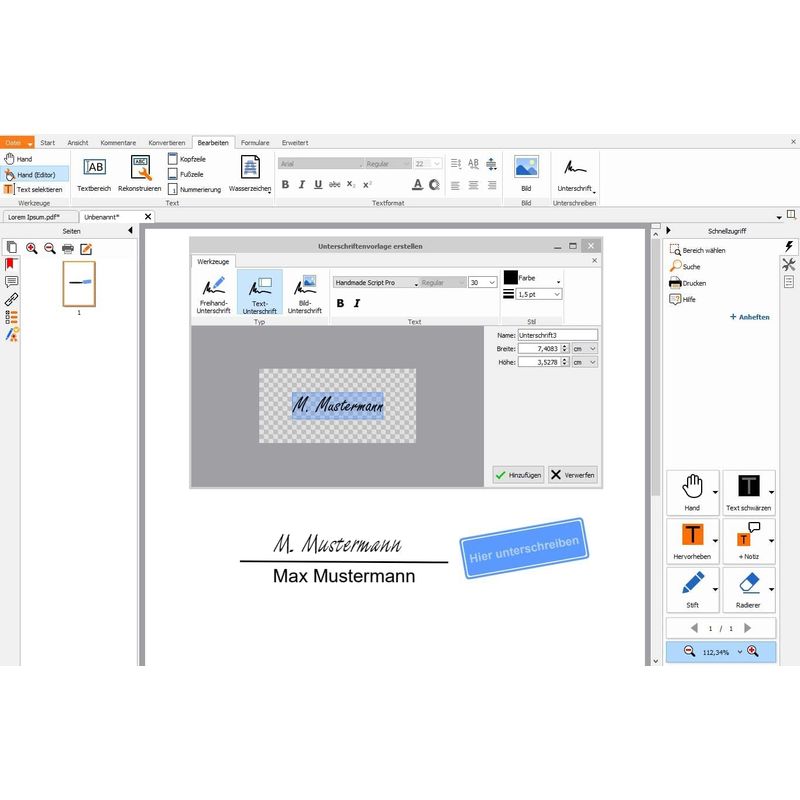
Task: Insert an image with Bild icon
Action: (x=526, y=172)
